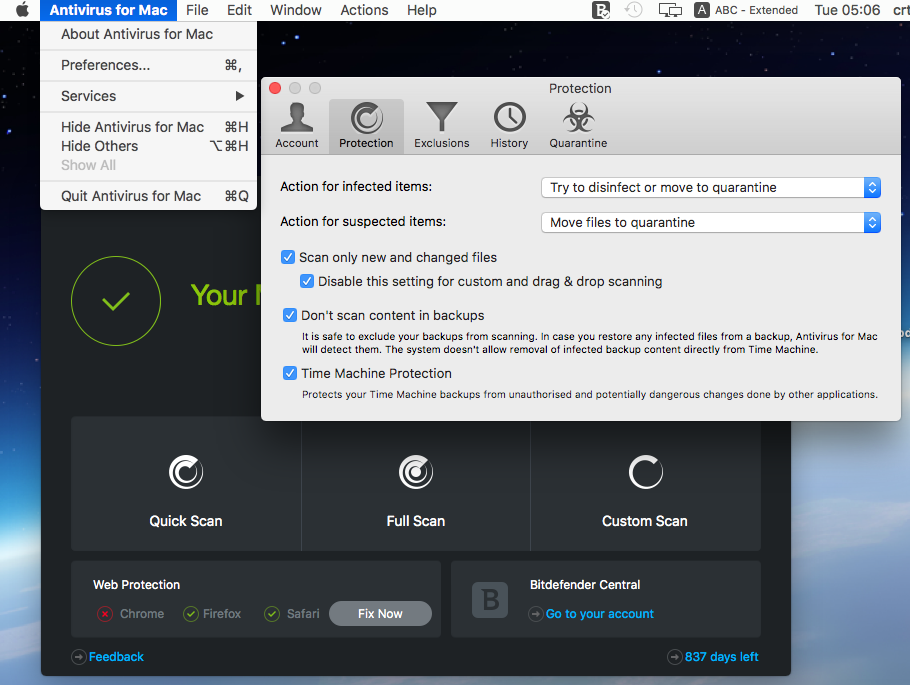910x685 pixels.
Task: Choose Quit Antivirus for Mac
Action: tap(149, 196)
